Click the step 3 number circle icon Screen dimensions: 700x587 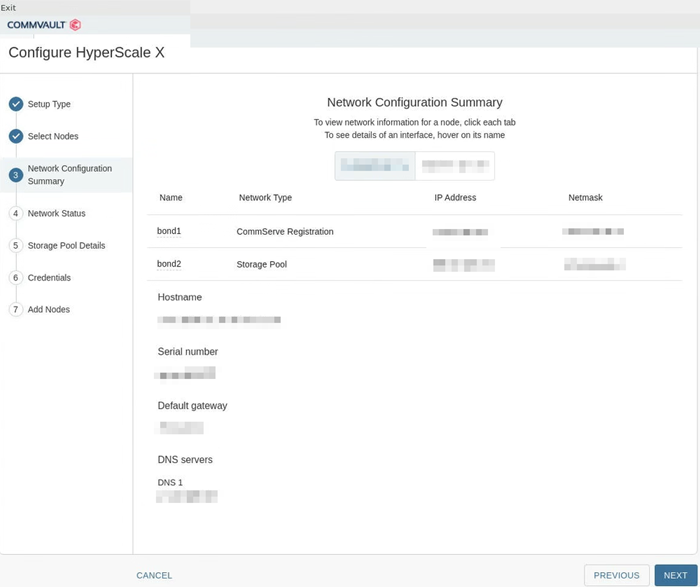[x=16, y=175]
